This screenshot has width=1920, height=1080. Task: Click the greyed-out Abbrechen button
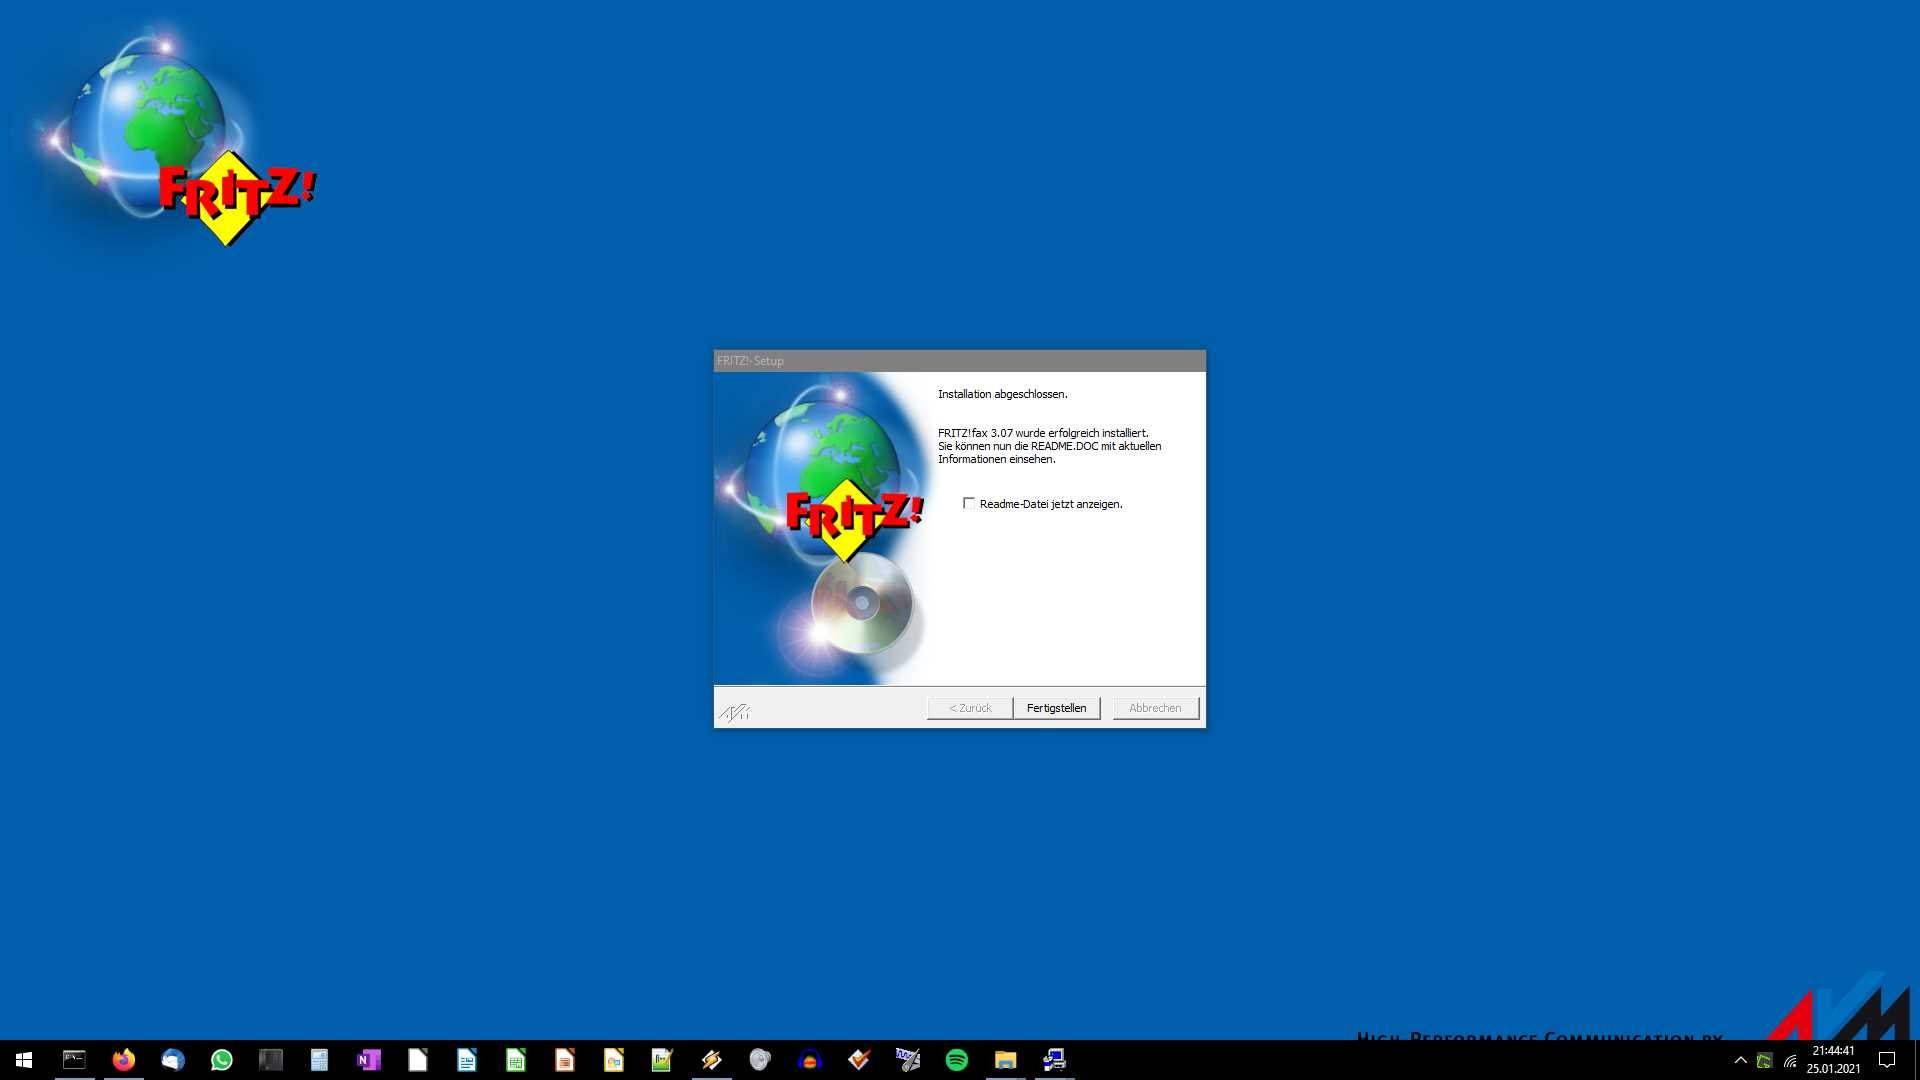click(1155, 708)
